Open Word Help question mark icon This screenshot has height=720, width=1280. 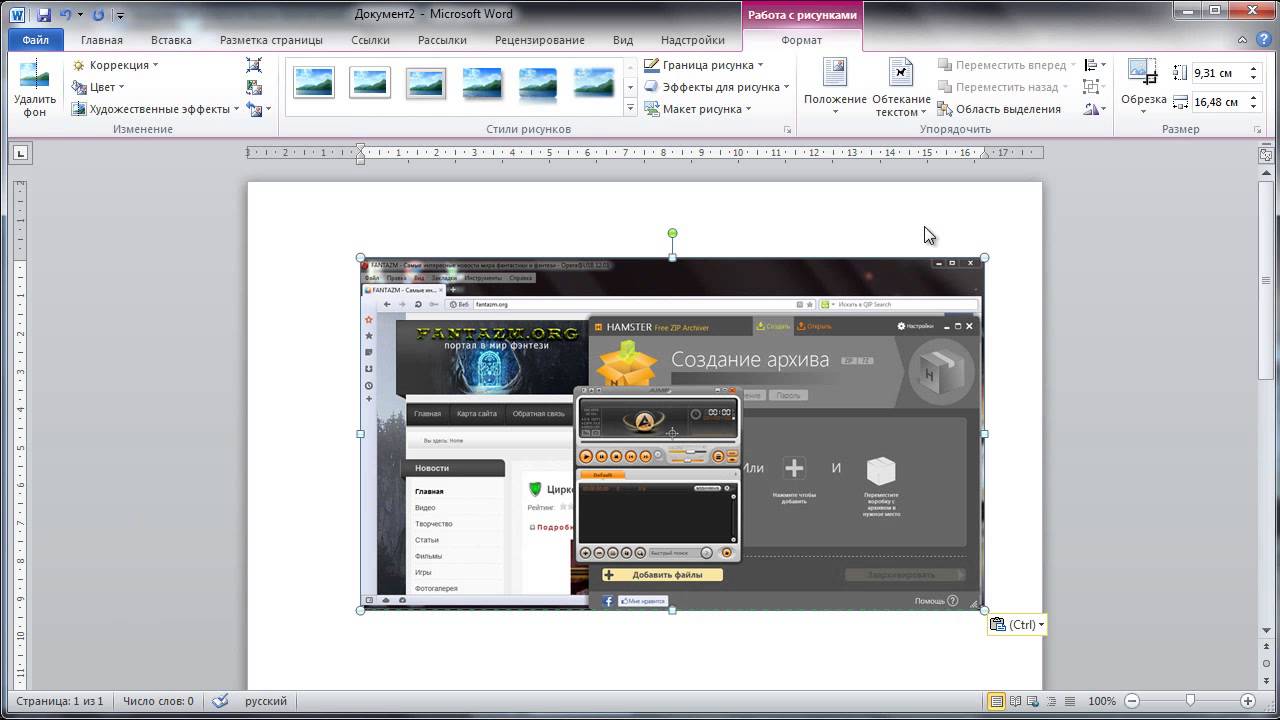(x=1264, y=40)
